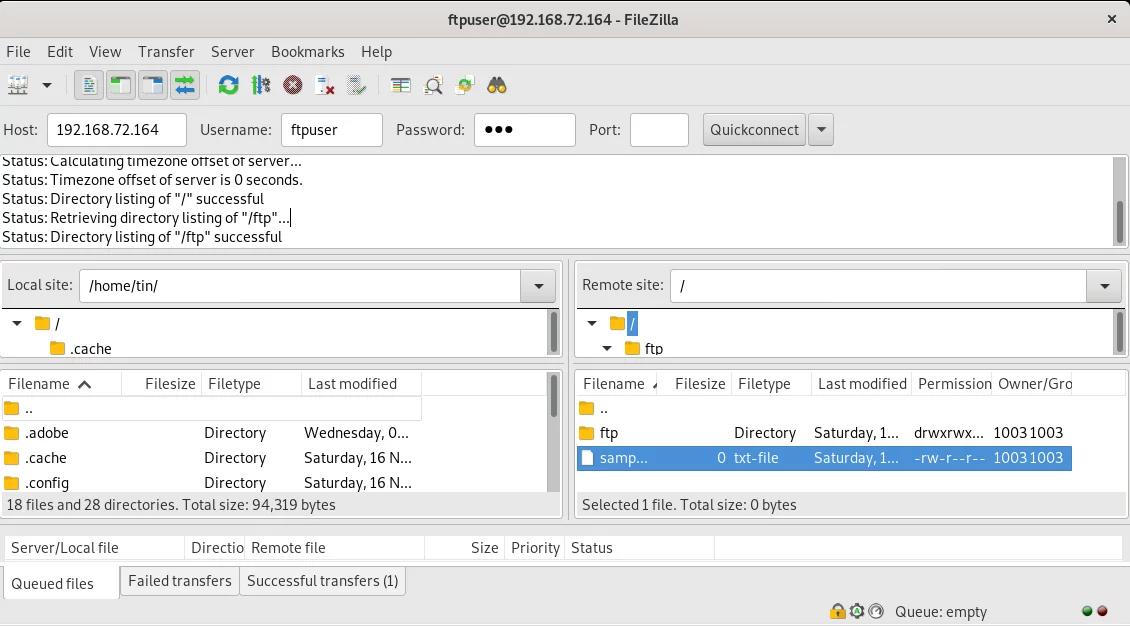
Task: Close the FileZilla window
Action: 1111,19
